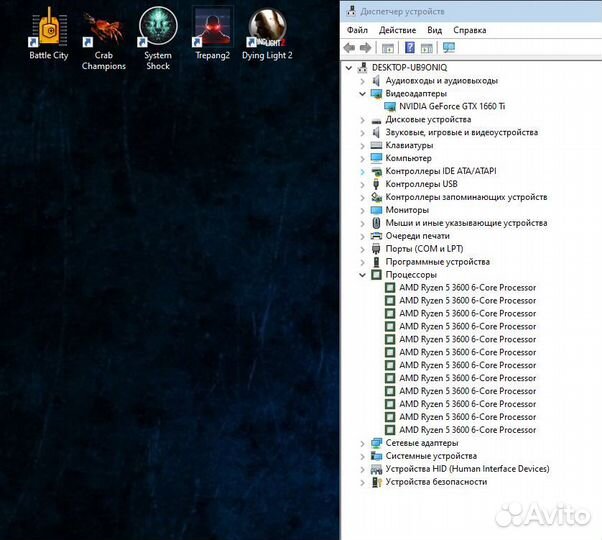Click the network icon beside Сетевые адаптеры
The width and height of the screenshot is (602, 540).
pyautogui.click(x=376, y=443)
